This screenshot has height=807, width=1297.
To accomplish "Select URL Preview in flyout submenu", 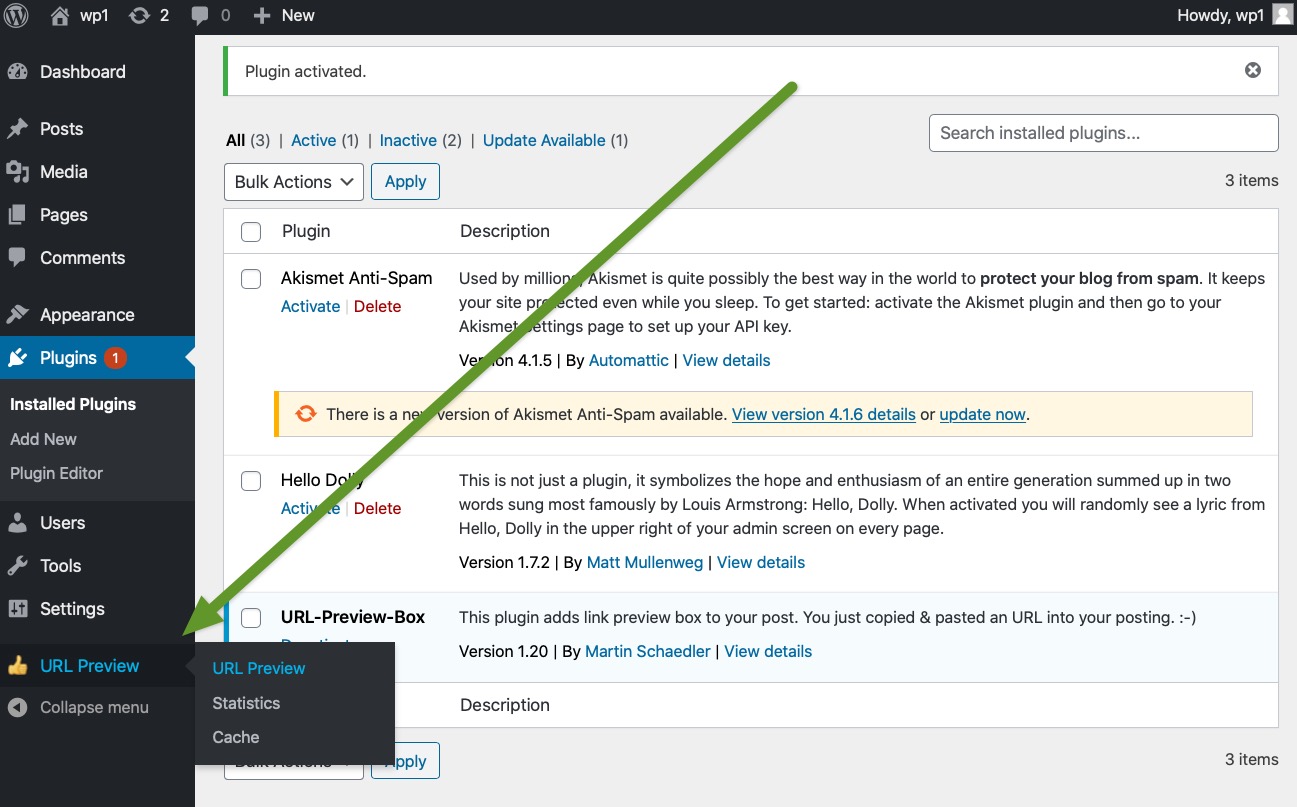I will click(x=259, y=668).
